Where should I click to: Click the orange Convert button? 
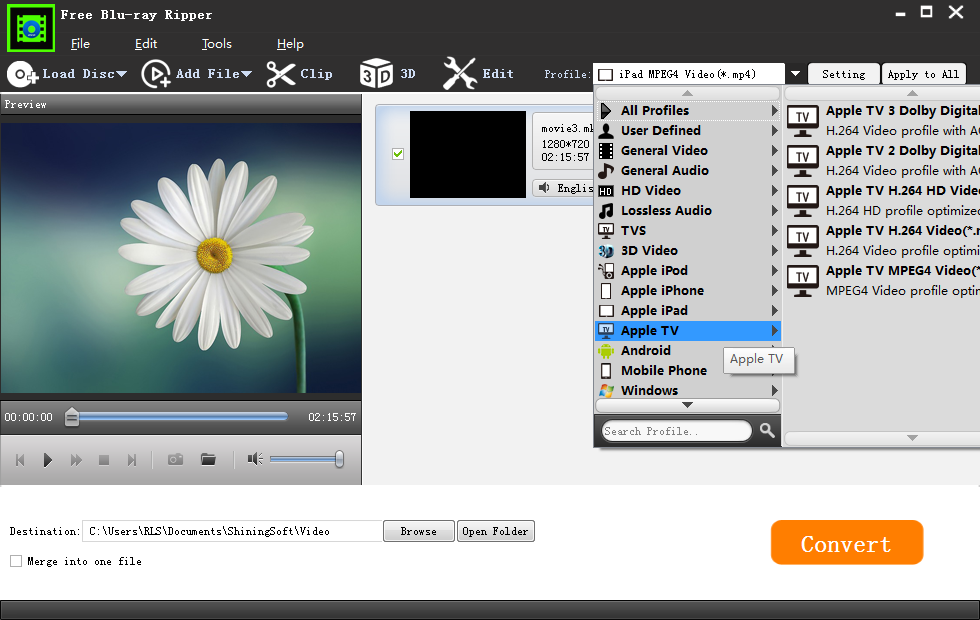pyautogui.click(x=846, y=543)
